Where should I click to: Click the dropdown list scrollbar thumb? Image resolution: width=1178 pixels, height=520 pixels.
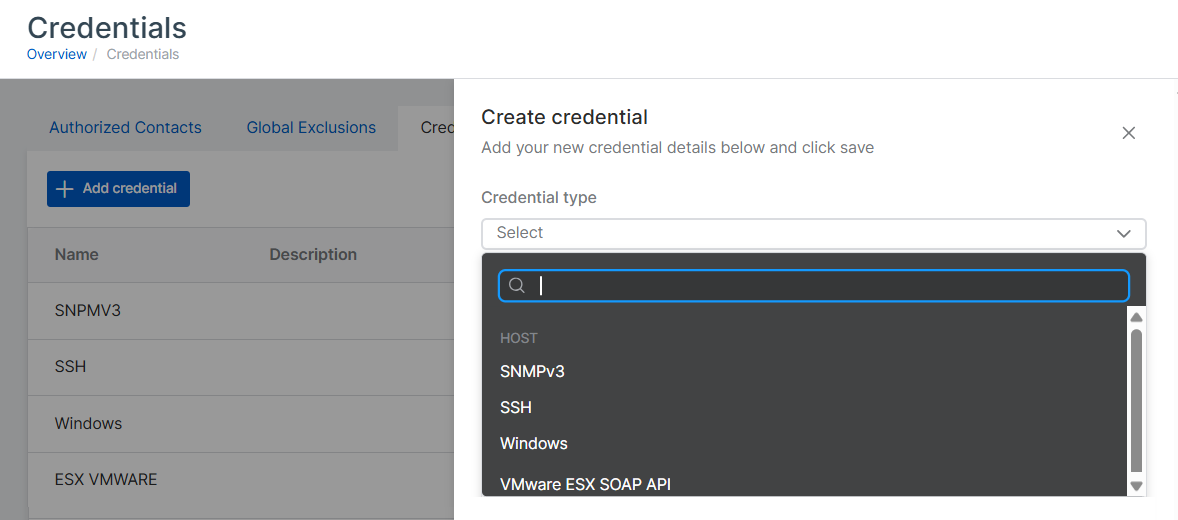point(1136,400)
